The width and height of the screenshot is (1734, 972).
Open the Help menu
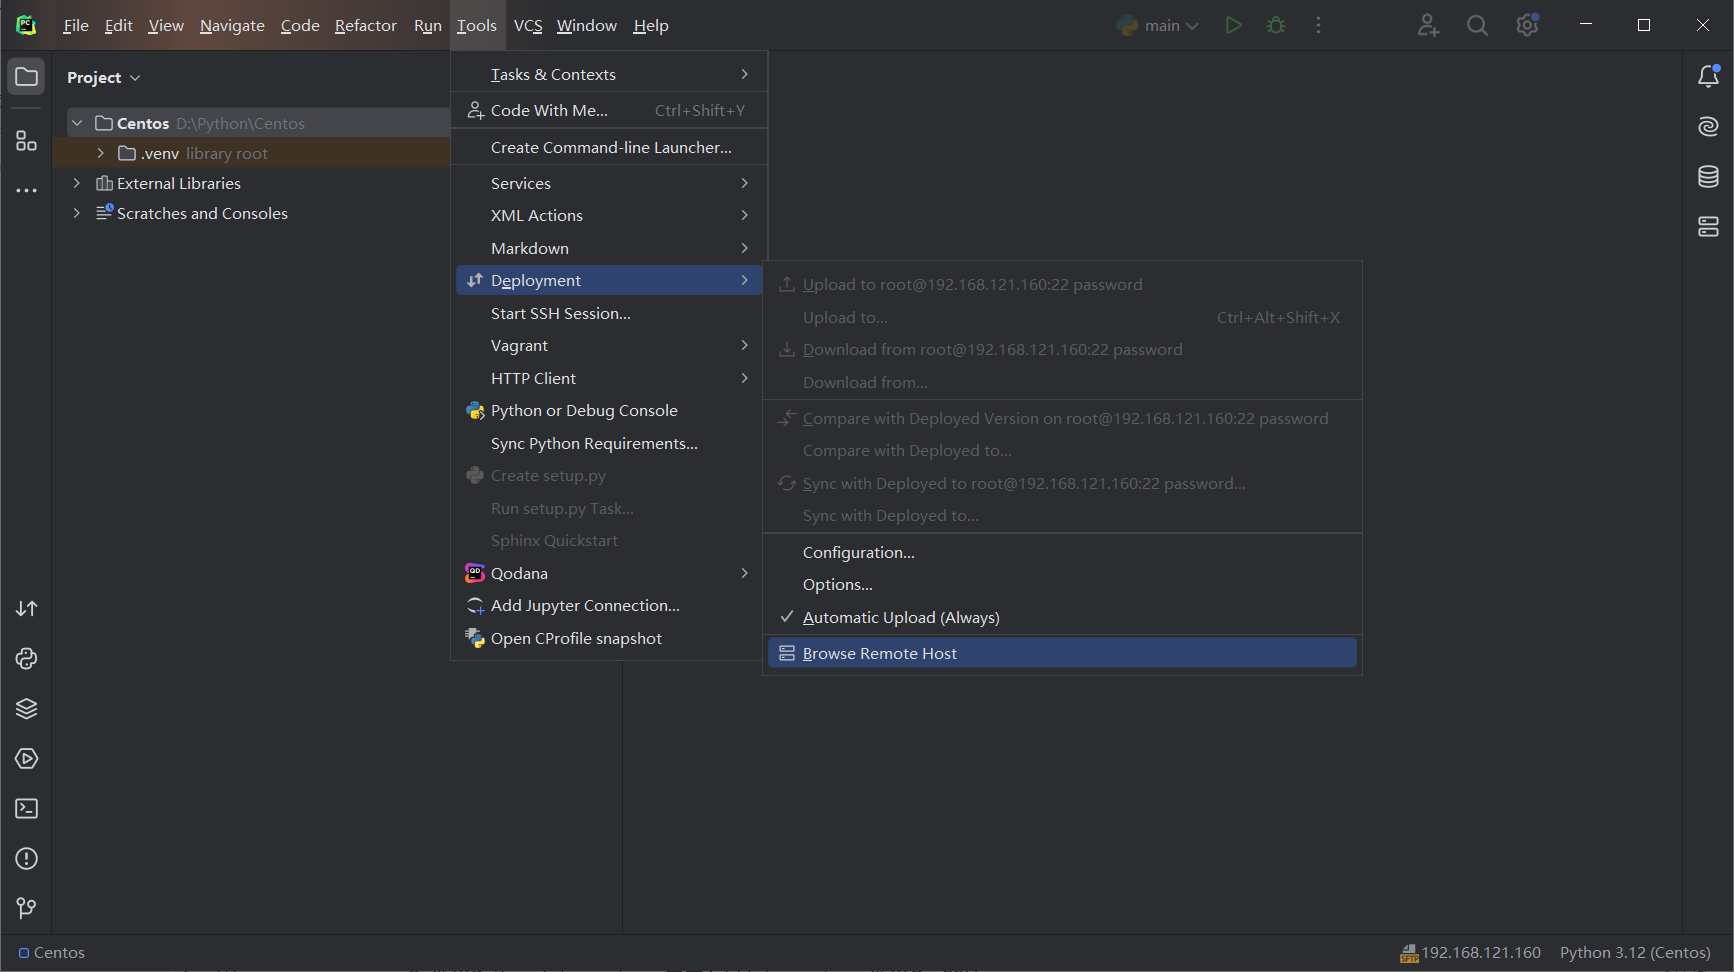(x=651, y=25)
